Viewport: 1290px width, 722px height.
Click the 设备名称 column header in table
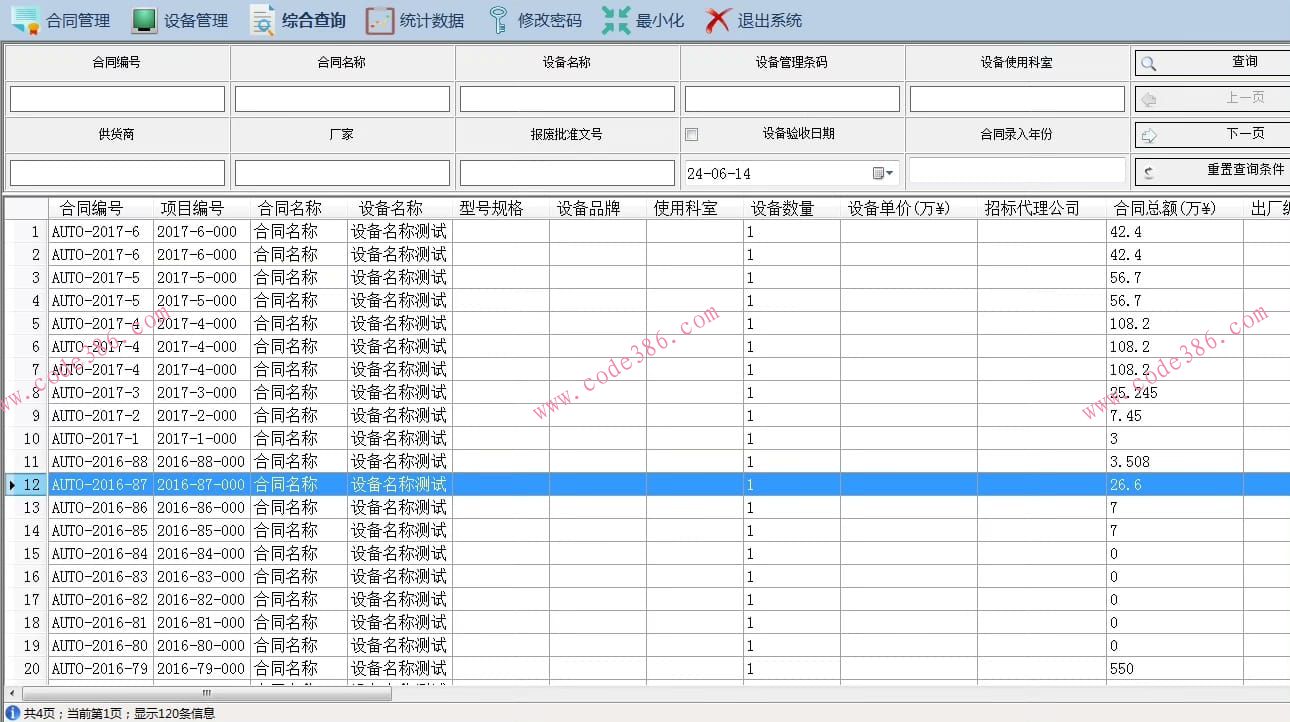tap(391, 208)
